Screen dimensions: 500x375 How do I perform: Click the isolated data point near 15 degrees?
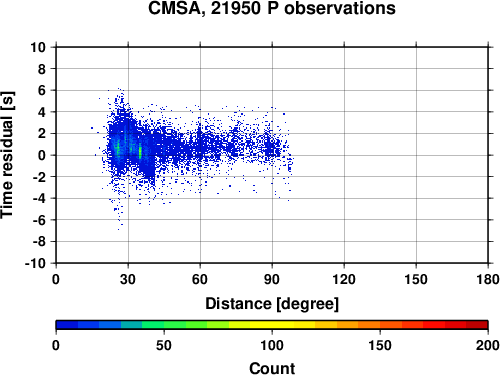[92, 128]
